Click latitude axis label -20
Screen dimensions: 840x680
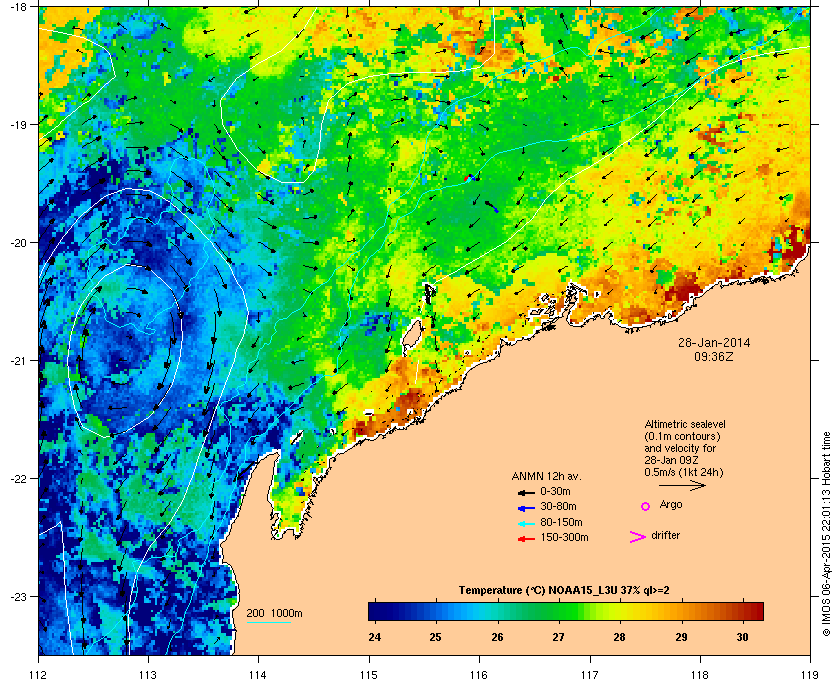18,242
